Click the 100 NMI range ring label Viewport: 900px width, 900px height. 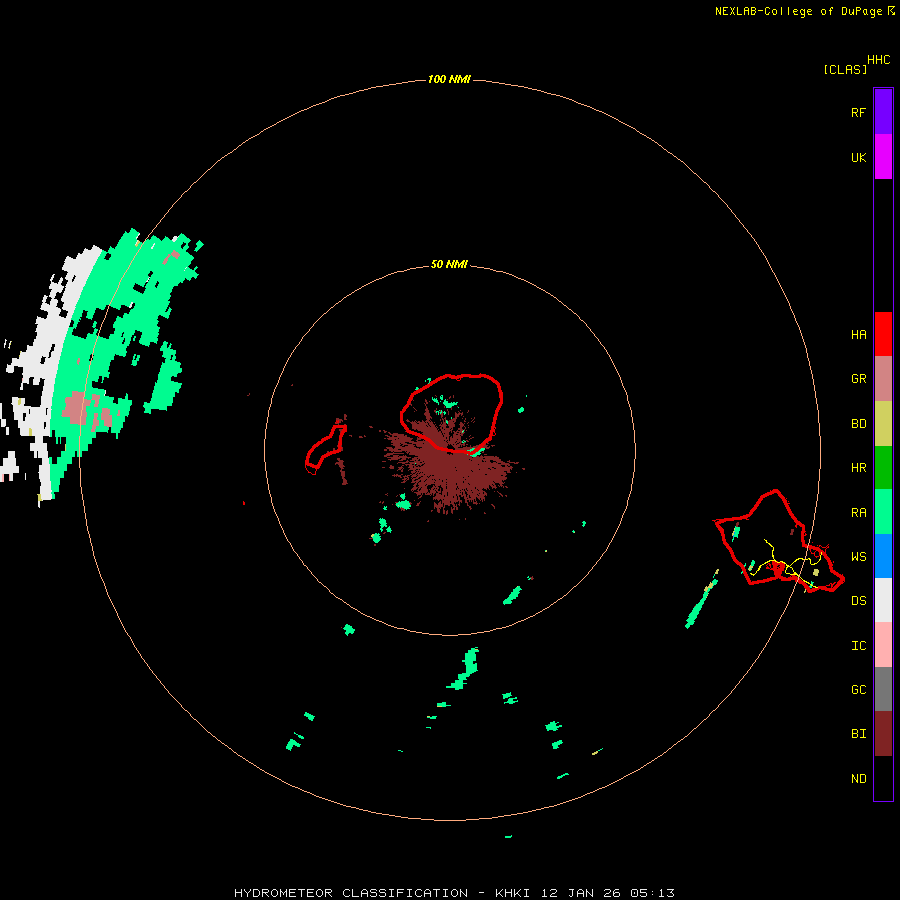[x=449, y=79]
